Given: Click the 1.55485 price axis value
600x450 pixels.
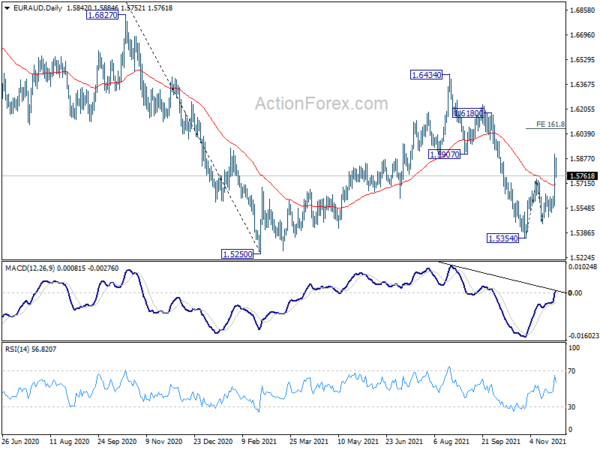Looking at the screenshot, I should point(582,208).
